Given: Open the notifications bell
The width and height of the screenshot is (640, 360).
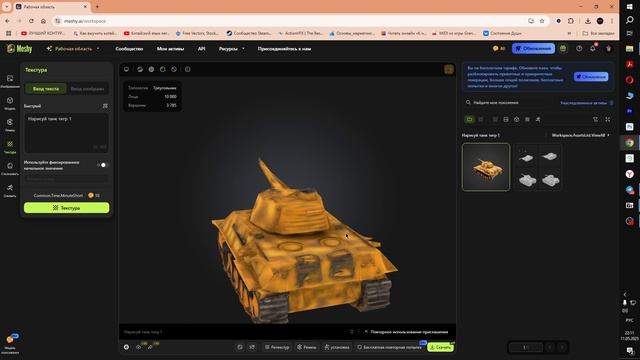Looking at the screenshot, I should (x=593, y=49).
